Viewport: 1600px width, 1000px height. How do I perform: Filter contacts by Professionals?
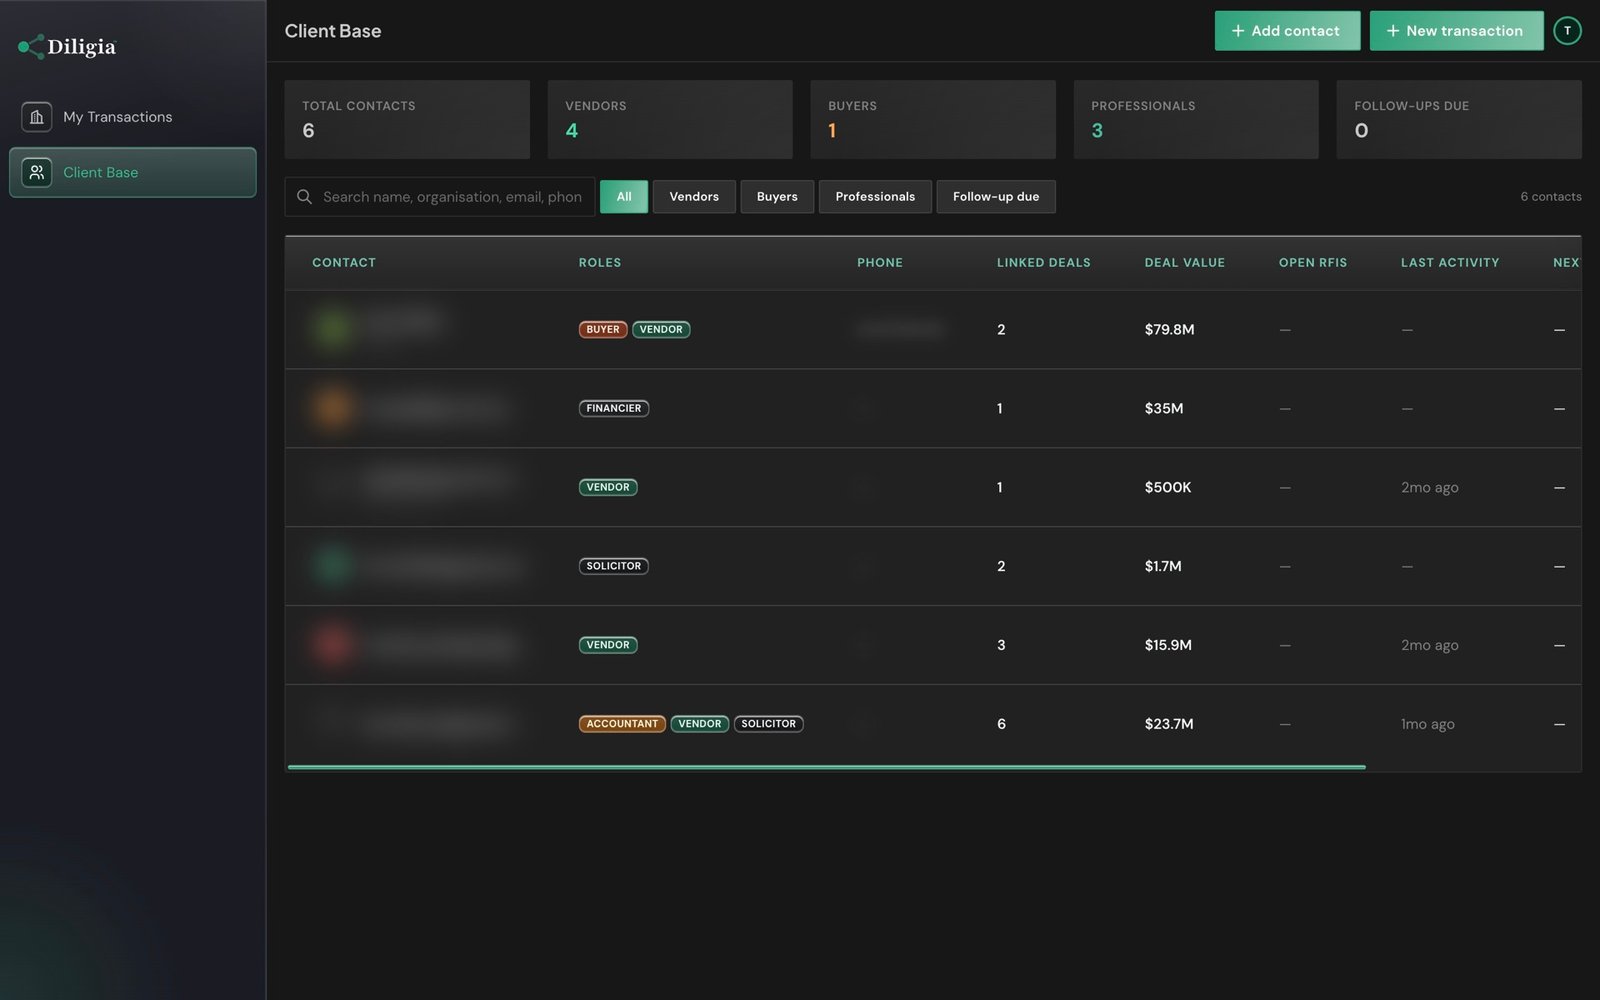(x=875, y=197)
